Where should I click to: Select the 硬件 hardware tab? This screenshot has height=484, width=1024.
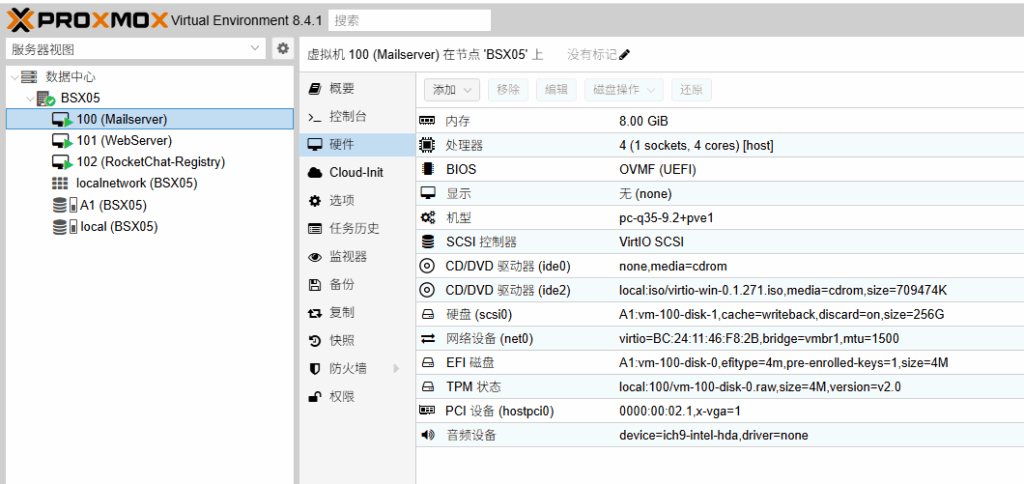[357, 144]
